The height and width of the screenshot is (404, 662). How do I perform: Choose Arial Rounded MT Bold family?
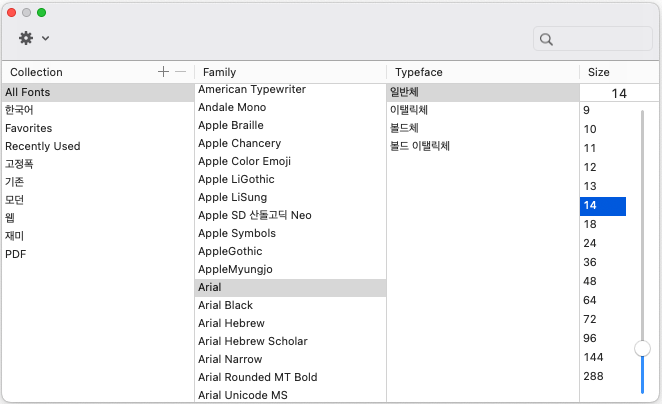point(290,377)
